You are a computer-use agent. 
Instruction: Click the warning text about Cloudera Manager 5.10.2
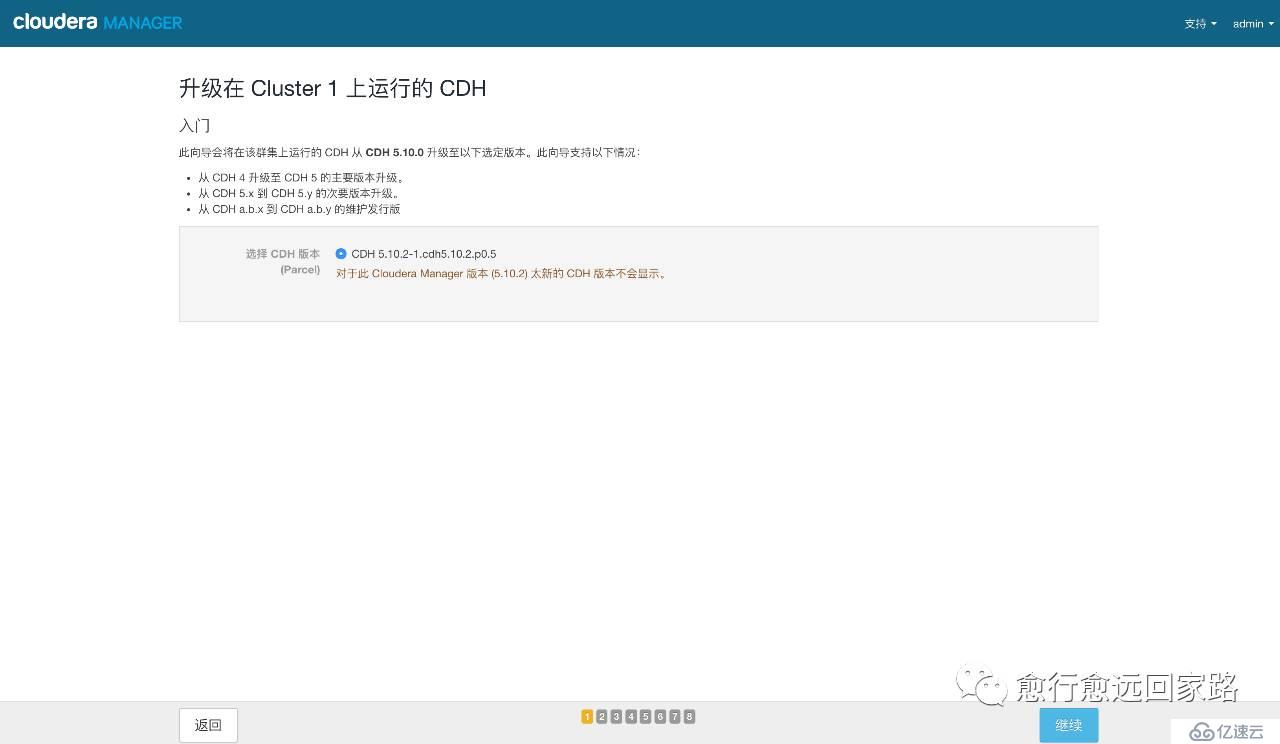501,273
